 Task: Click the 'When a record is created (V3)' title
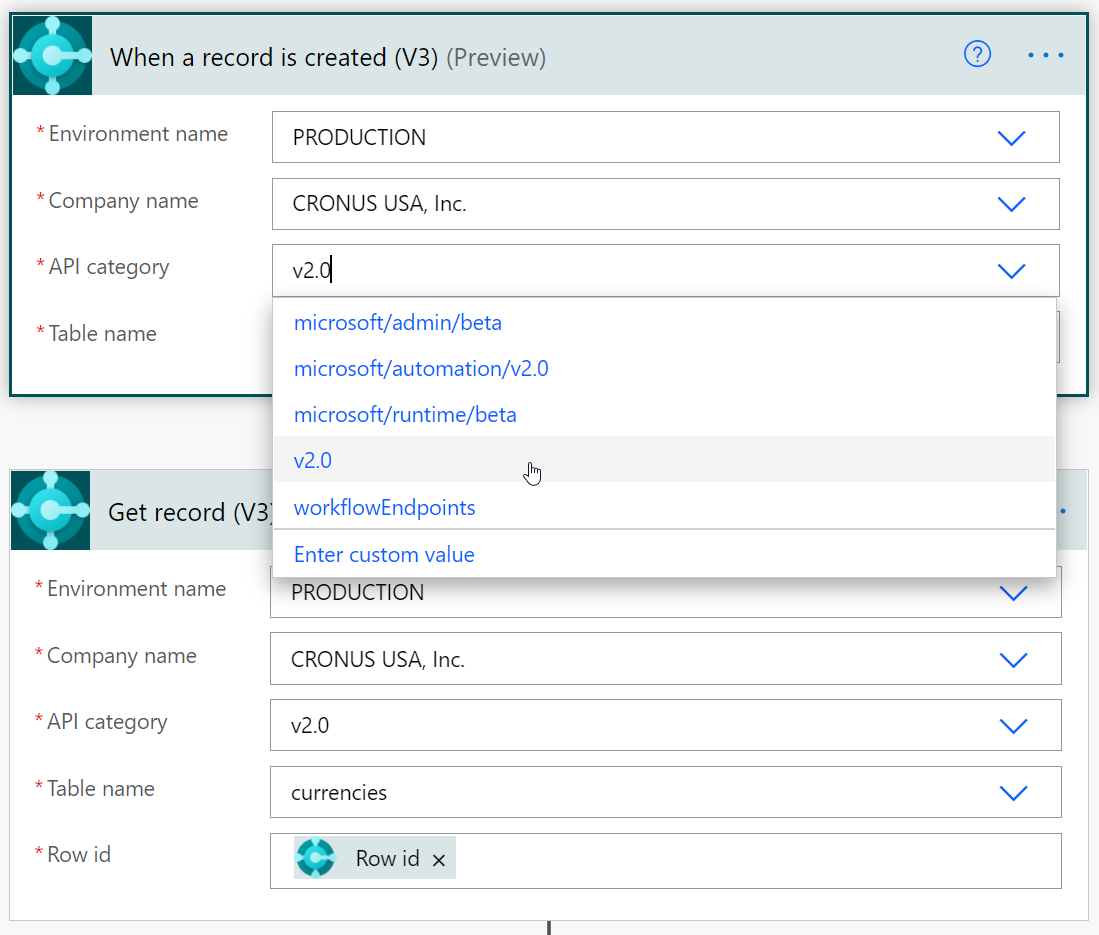[273, 57]
